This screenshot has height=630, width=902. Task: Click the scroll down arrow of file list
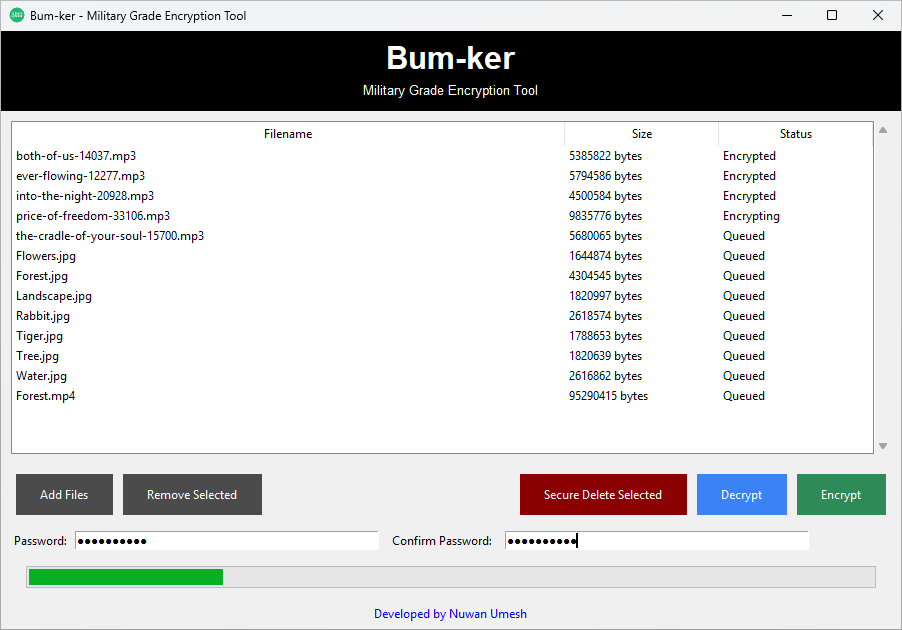(x=882, y=446)
